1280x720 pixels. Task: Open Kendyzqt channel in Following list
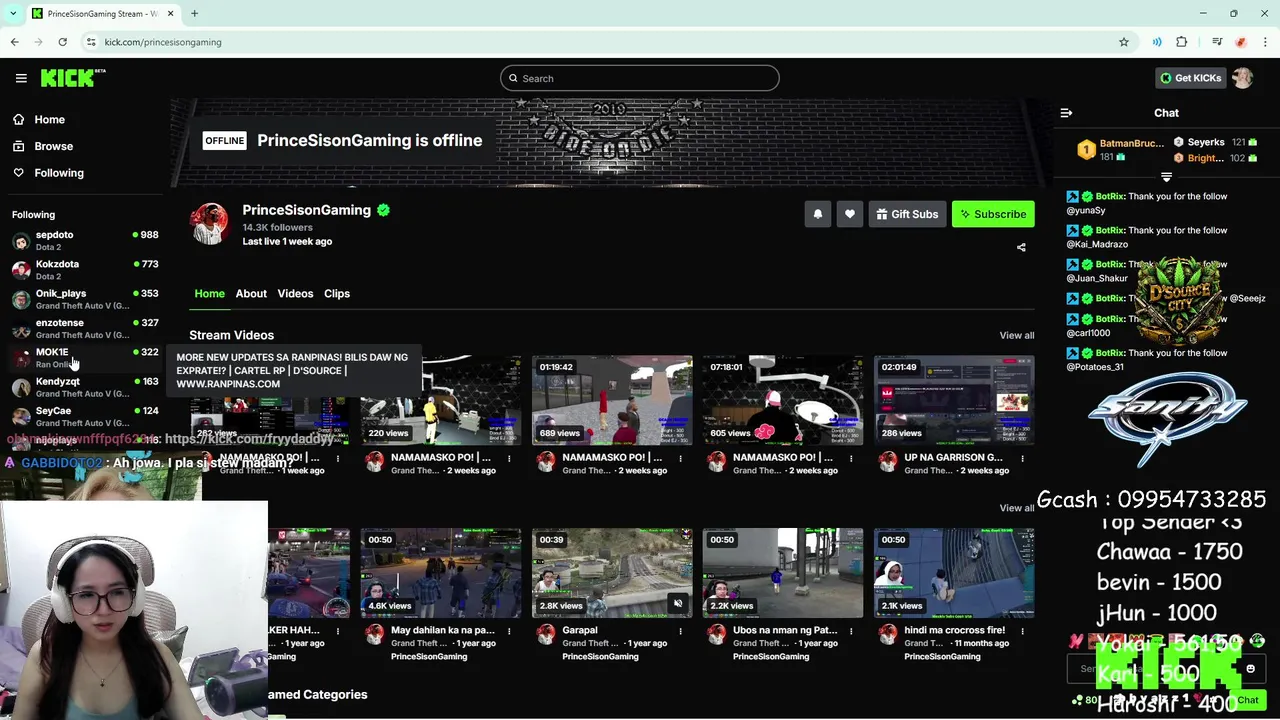tap(85, 387)
